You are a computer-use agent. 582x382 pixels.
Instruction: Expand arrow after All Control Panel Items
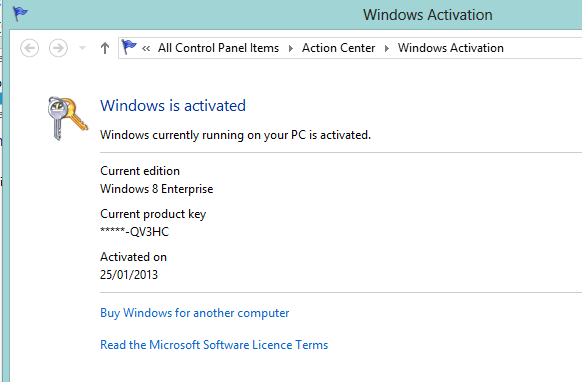[x=291, y=48]
